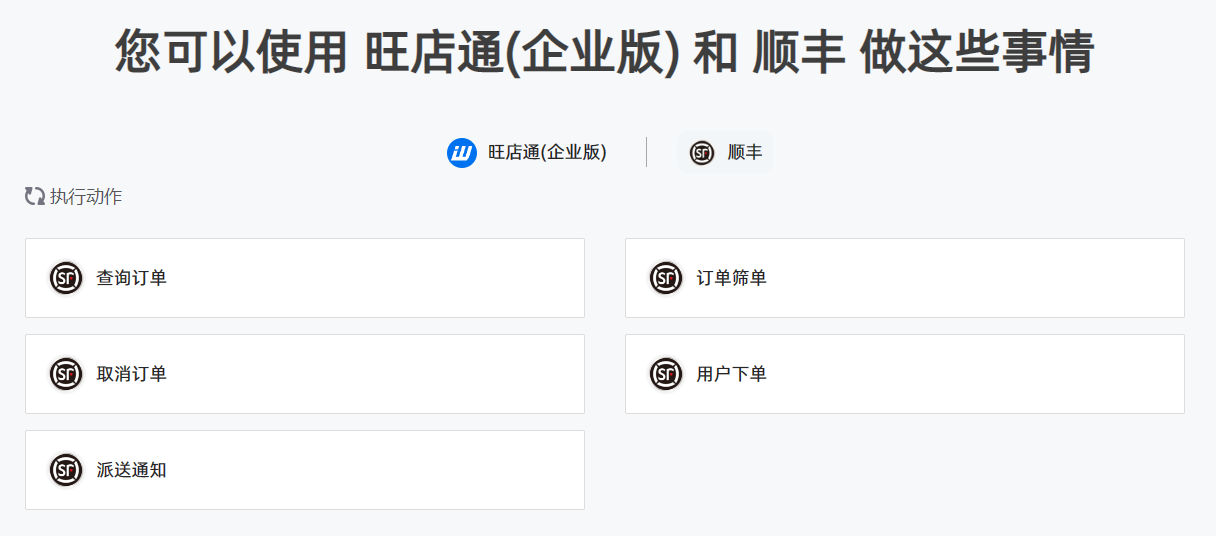Viewport: 1216px width, 536px height.
Task: Click the circular arrows icon beside 执行动作
Action: point(35,196)
